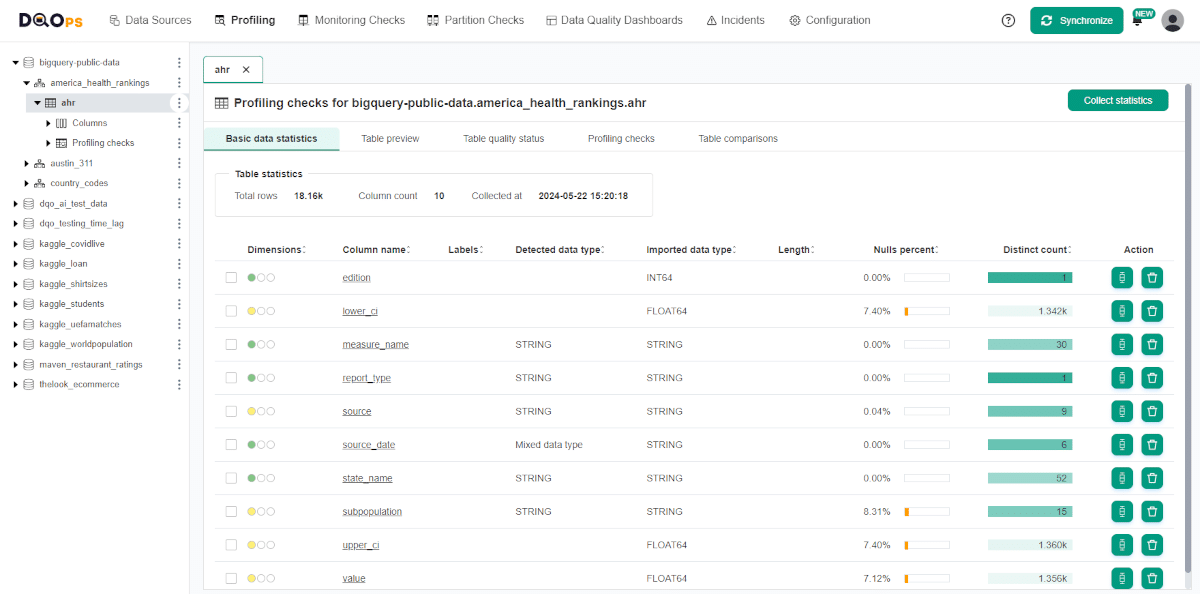The width and height of the screenshot is (1200, 594).
Task: Open the Profiling checks tab
Action: [x=620, y=139]
